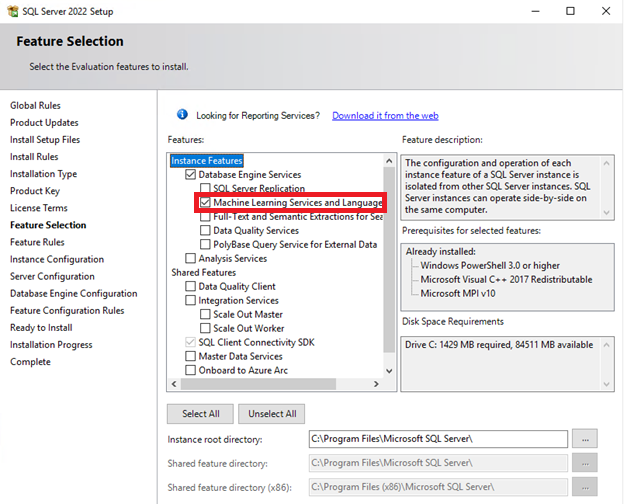Go to the Ready to Install step
Viewport: 624px width, 504px height.
pyautogui.click(x=41, y=328)
